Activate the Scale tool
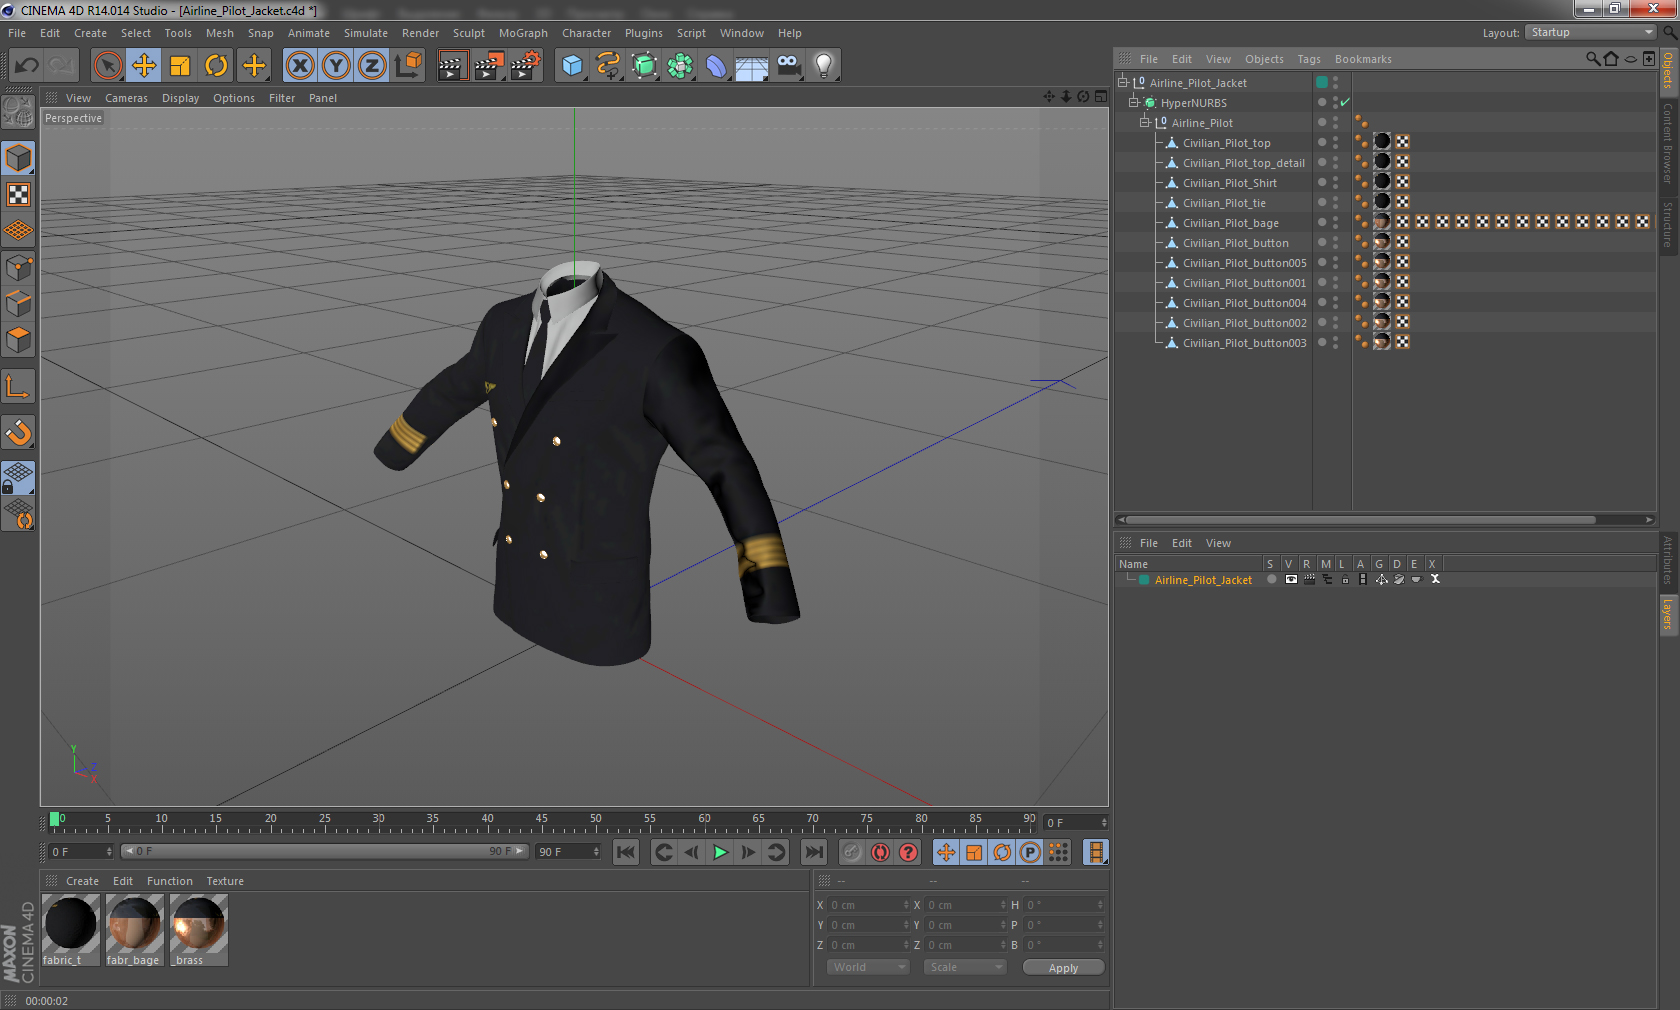Screen dimensions: 1680x1010 pos(180,66)
